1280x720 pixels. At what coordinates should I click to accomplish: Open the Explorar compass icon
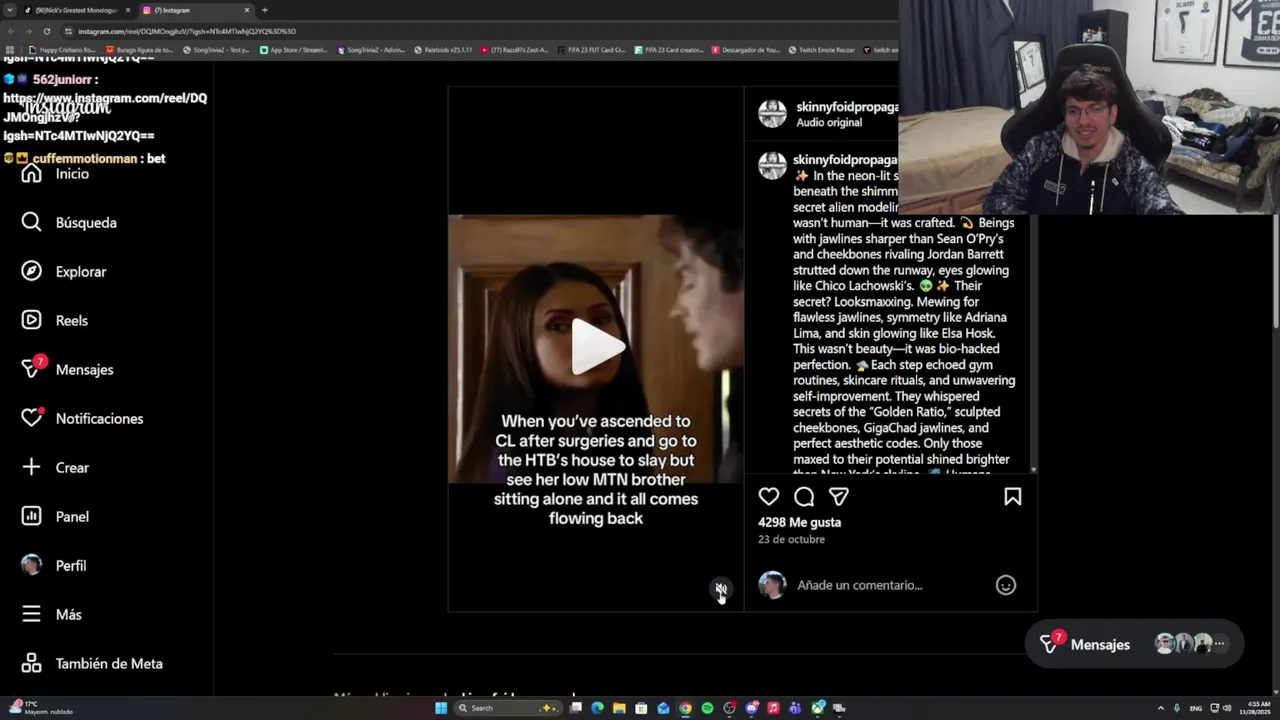coord(32,272)
